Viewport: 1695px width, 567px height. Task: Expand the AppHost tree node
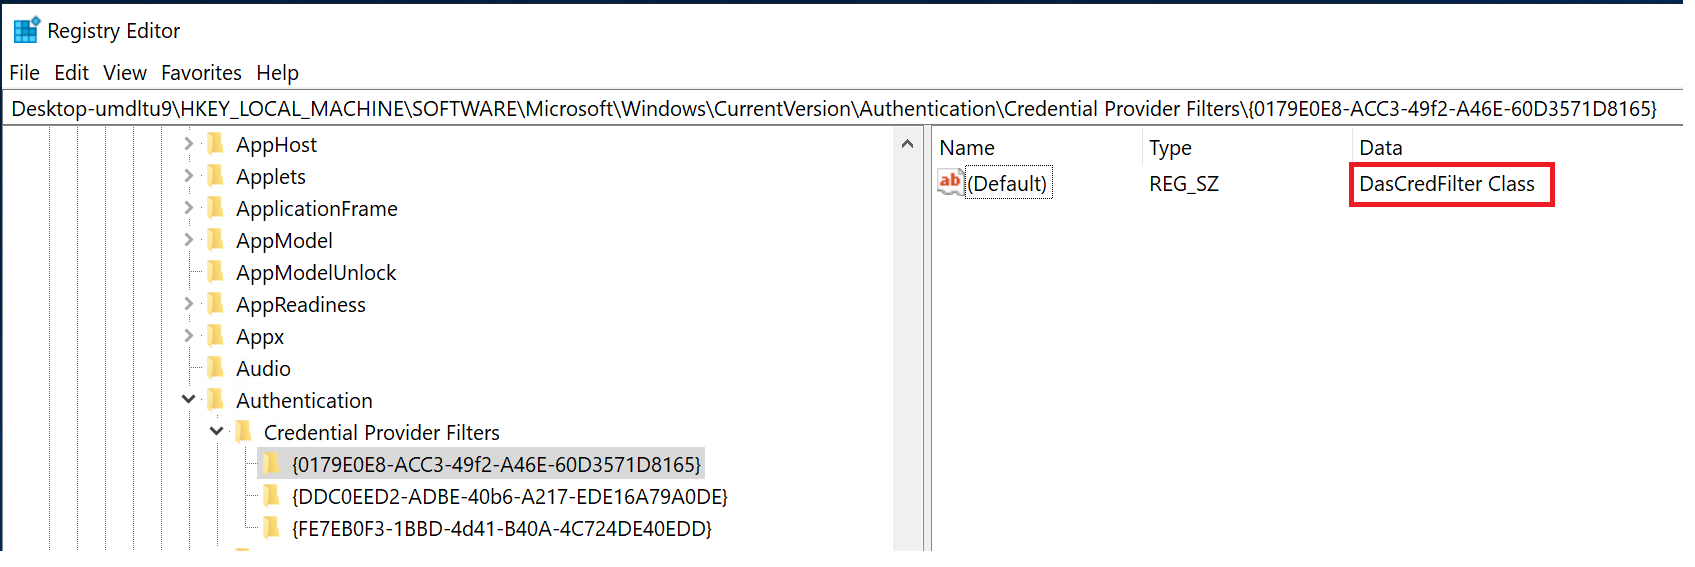(189, 144)
